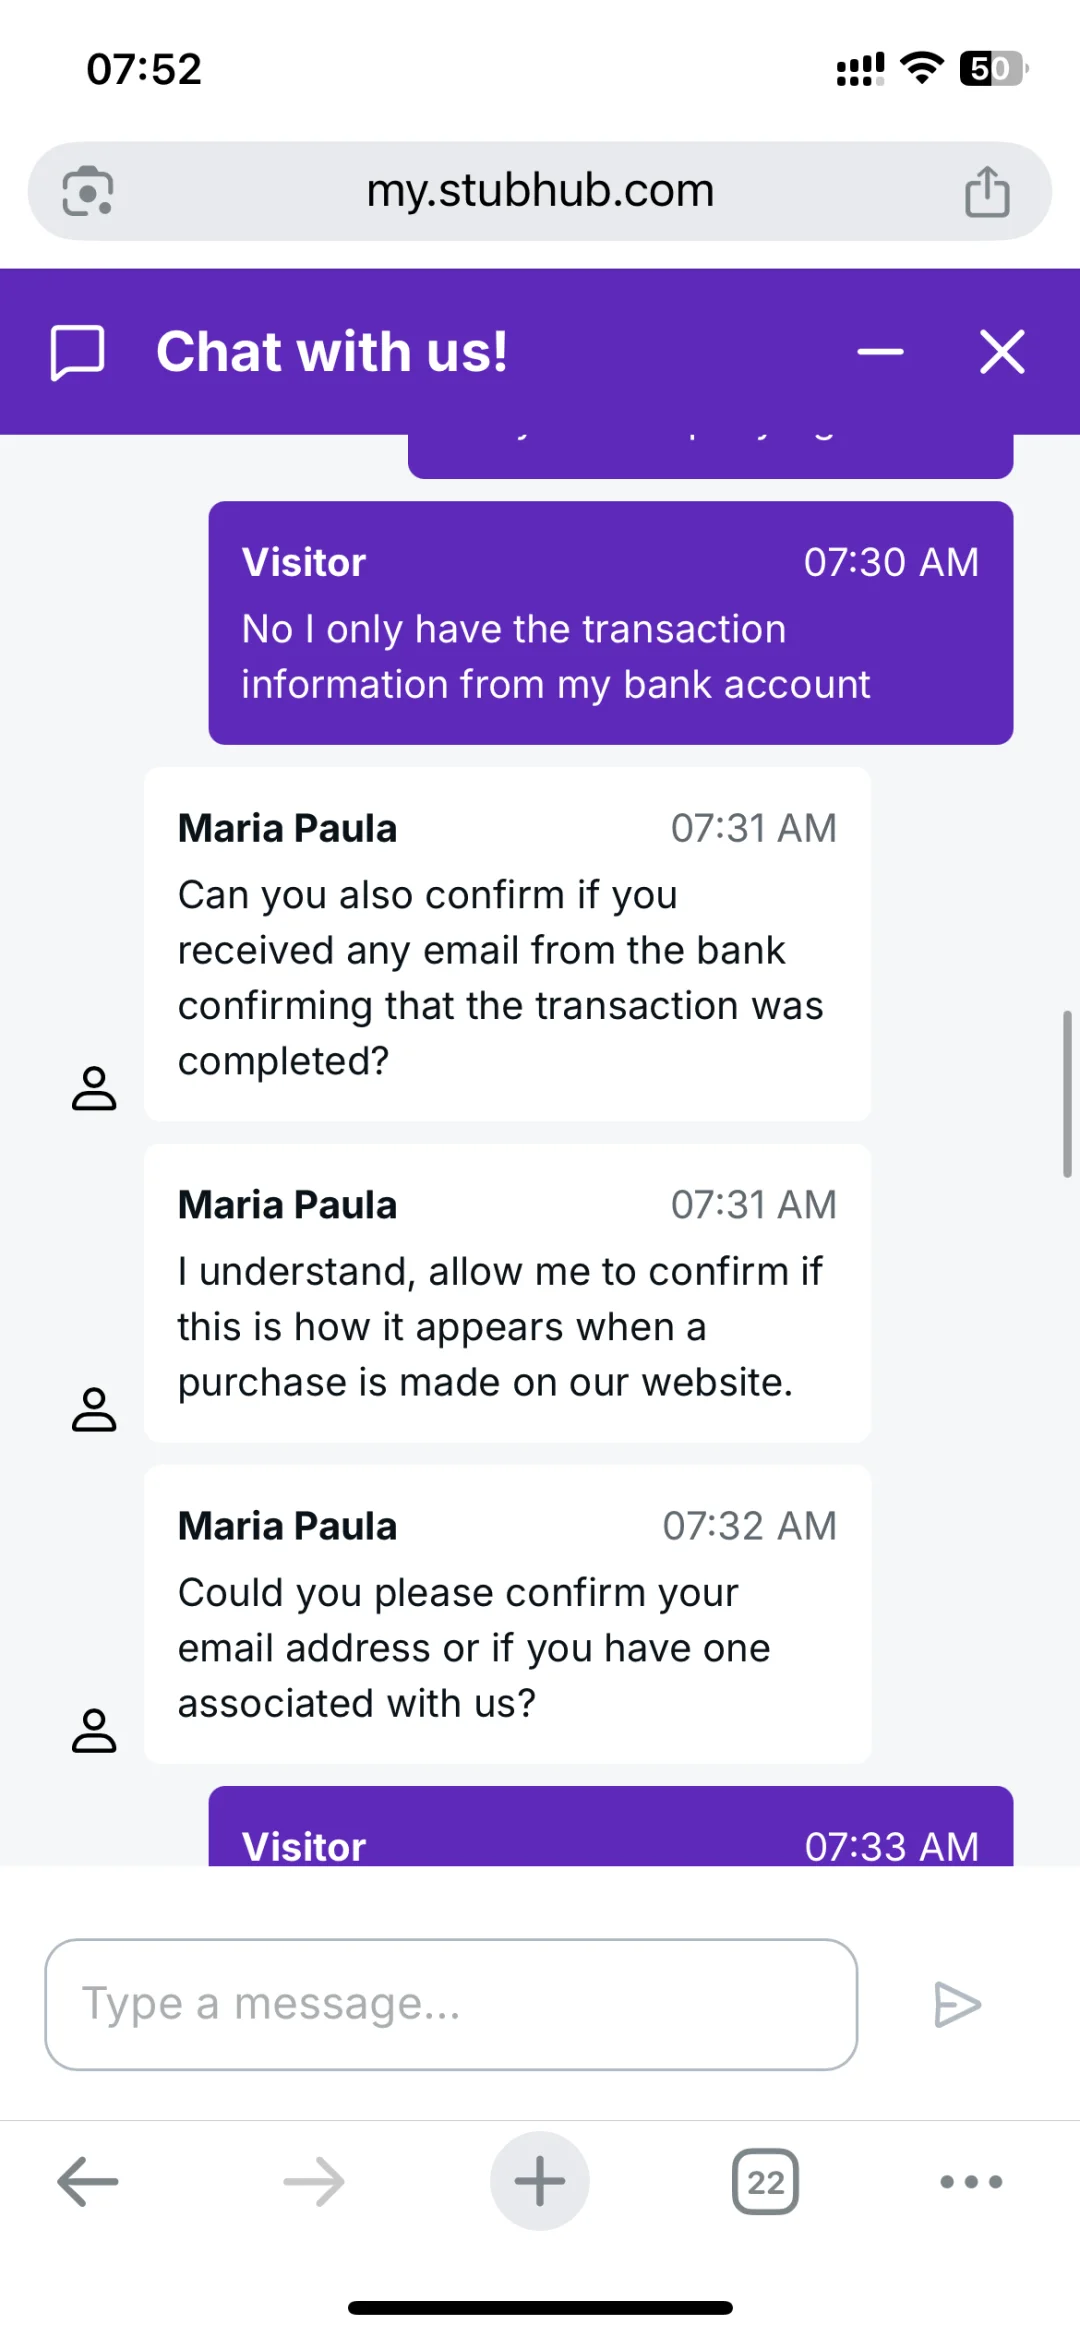The image size is (1080, 2337).
Task: Select Maria Paula's message about email address
Action: coord(507,1614)
